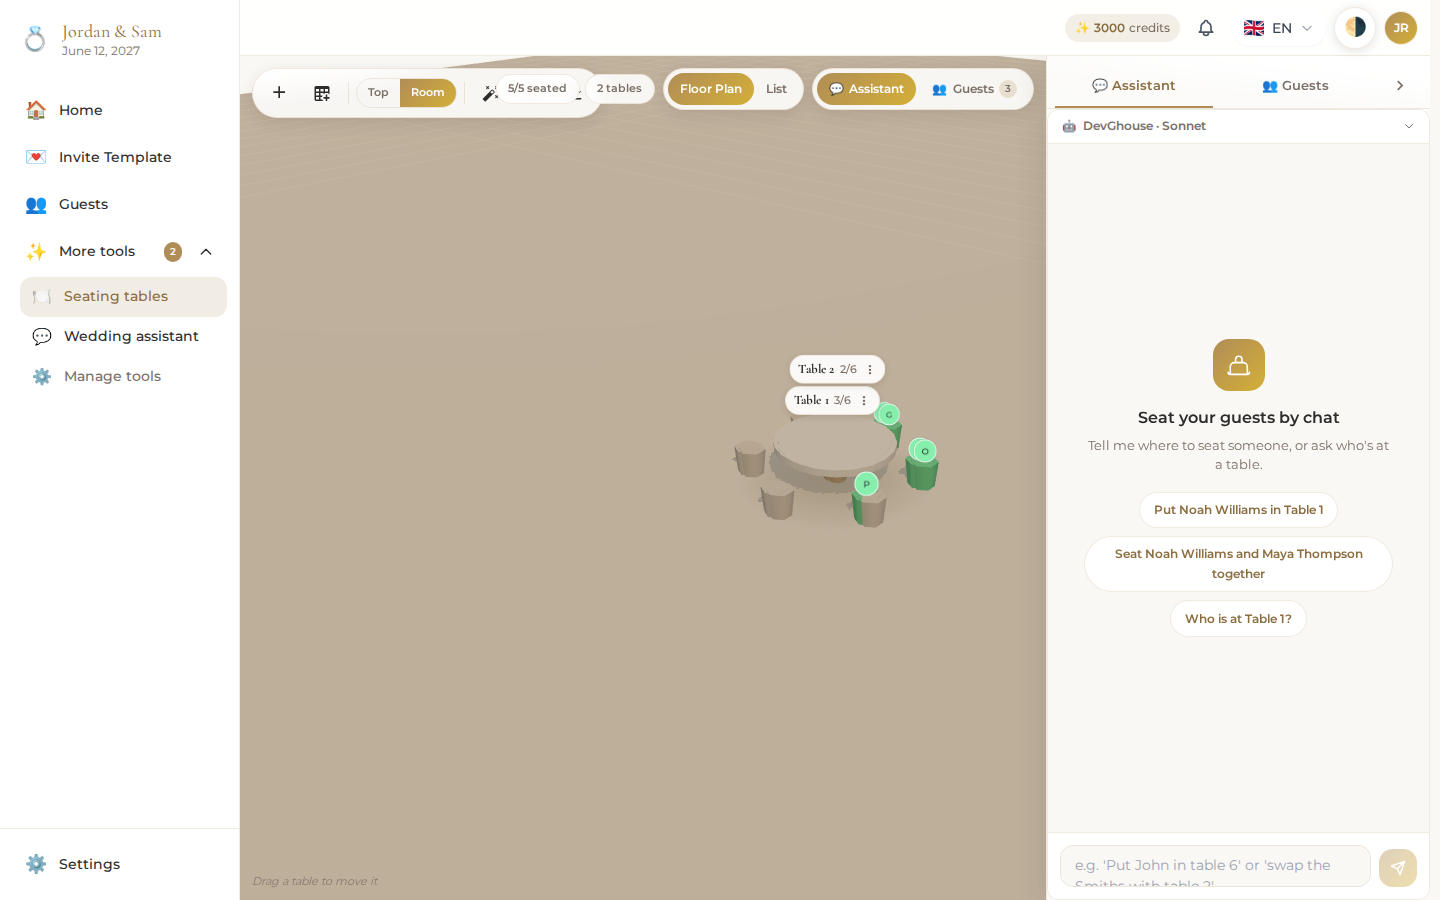Viewport: 1440px width, 900px height.
Task: Click 'Who is at Table 1?' suggestion
Action: tap(1238, 619)
